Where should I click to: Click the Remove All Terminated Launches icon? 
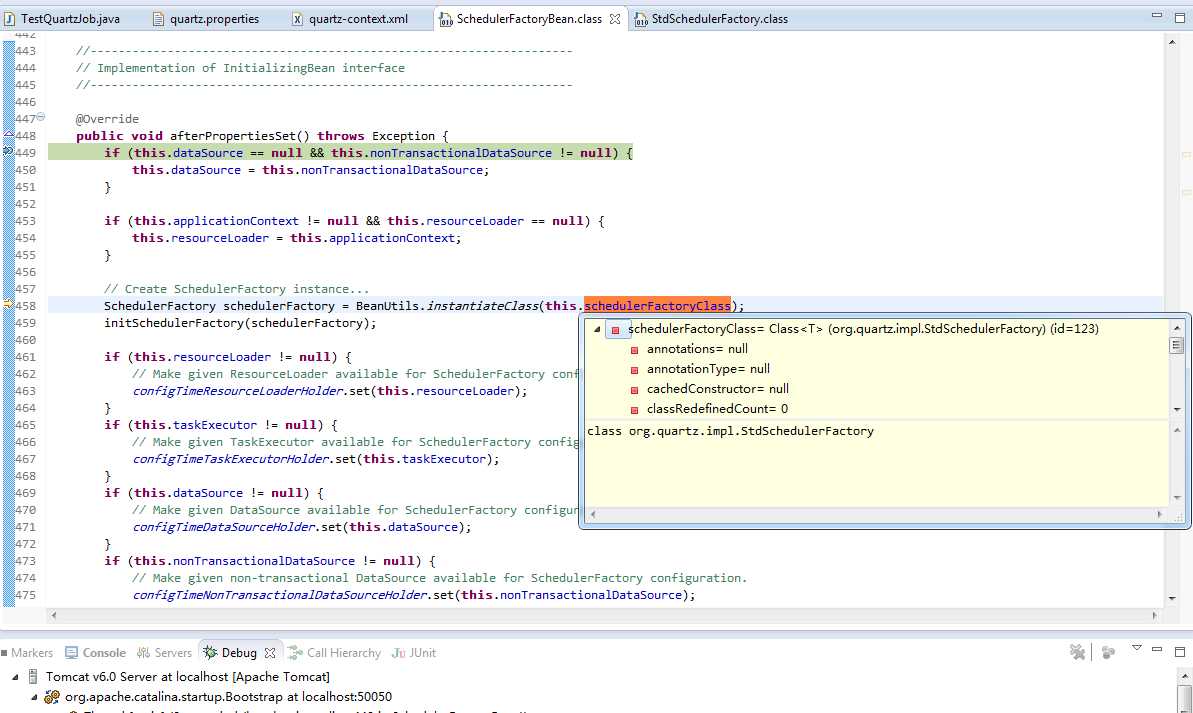[x=1077, y=652]
